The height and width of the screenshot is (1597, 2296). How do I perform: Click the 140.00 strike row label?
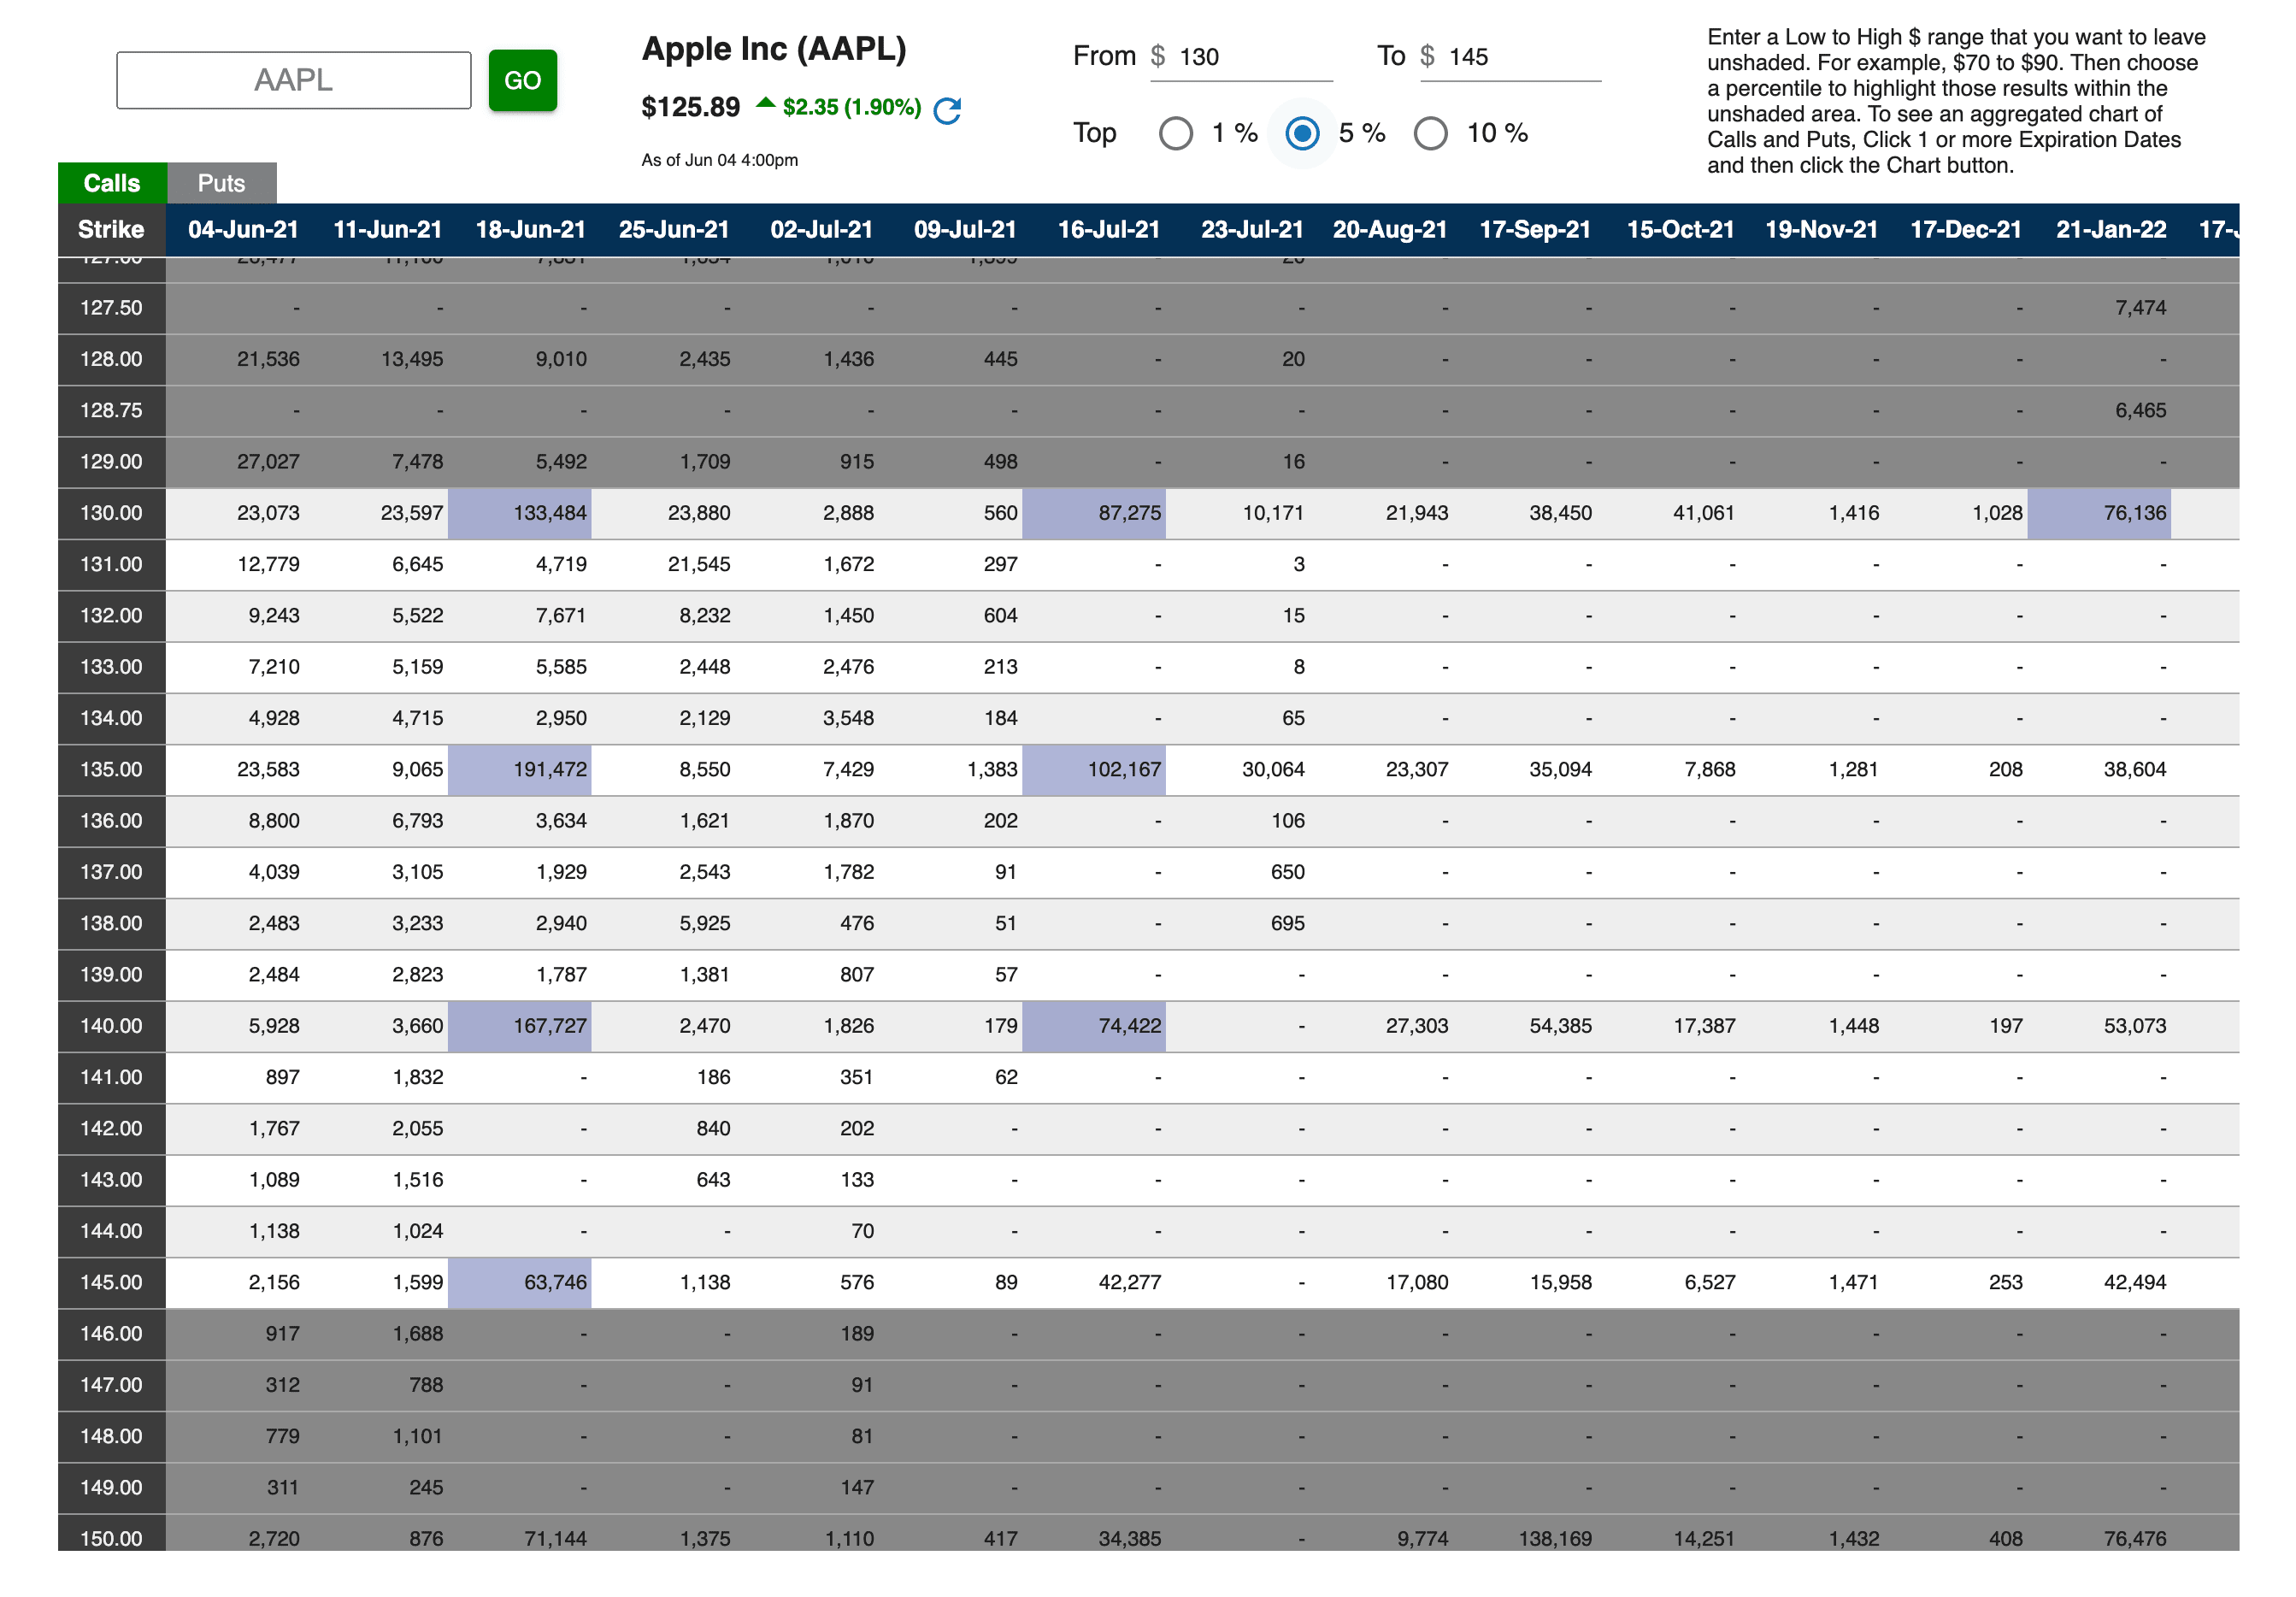tap(111, 1026)
